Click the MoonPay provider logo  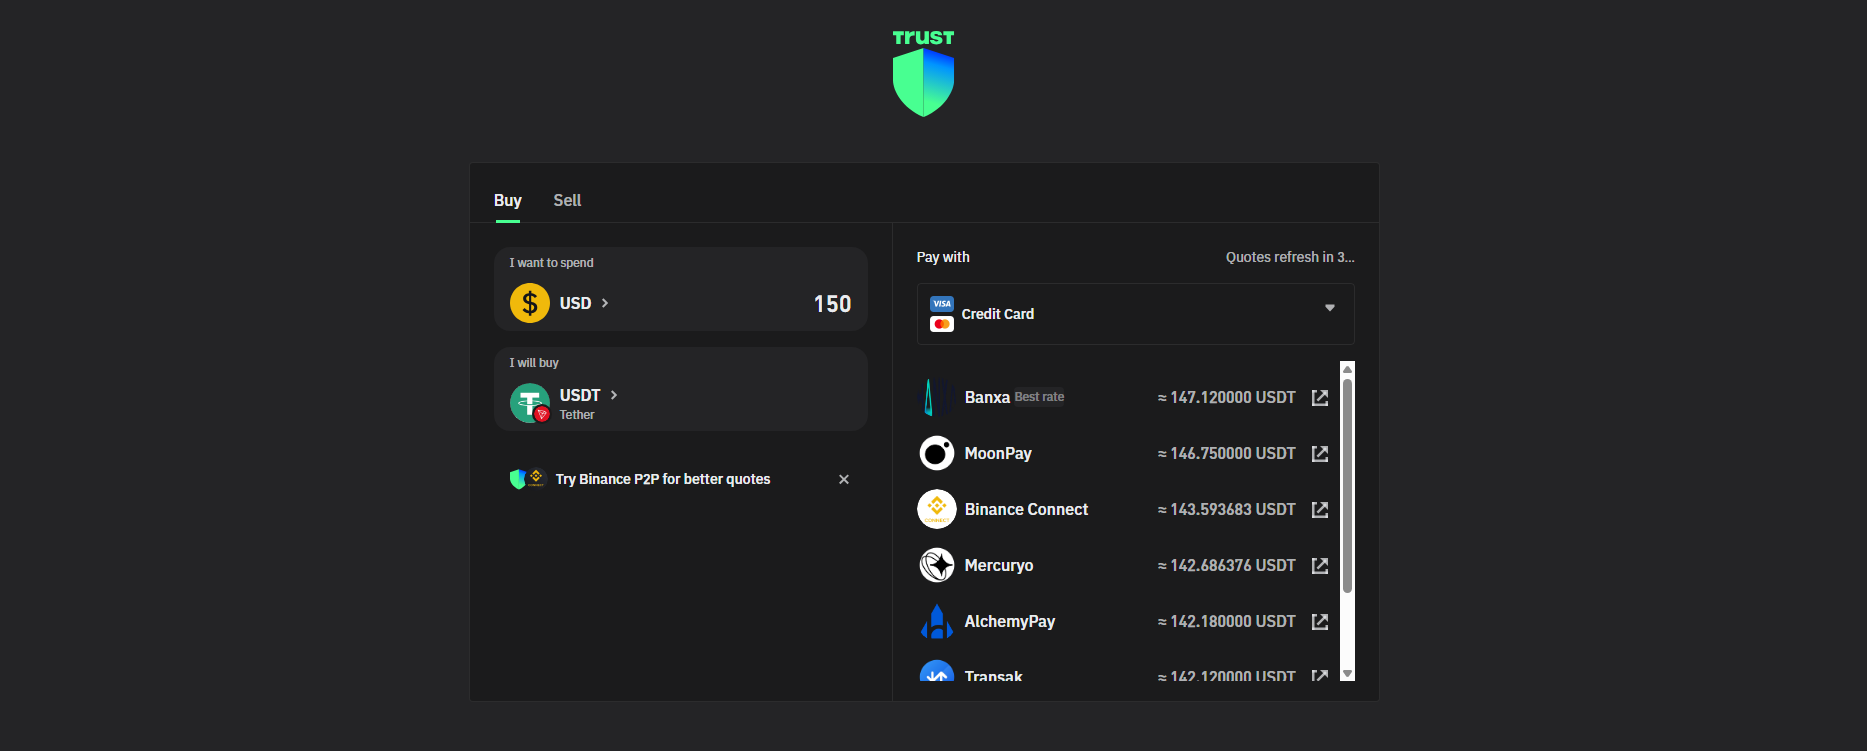coord(936,453)
